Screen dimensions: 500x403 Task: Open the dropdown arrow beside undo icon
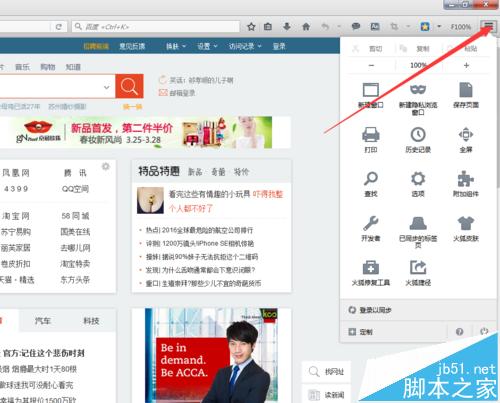point(339,26)
